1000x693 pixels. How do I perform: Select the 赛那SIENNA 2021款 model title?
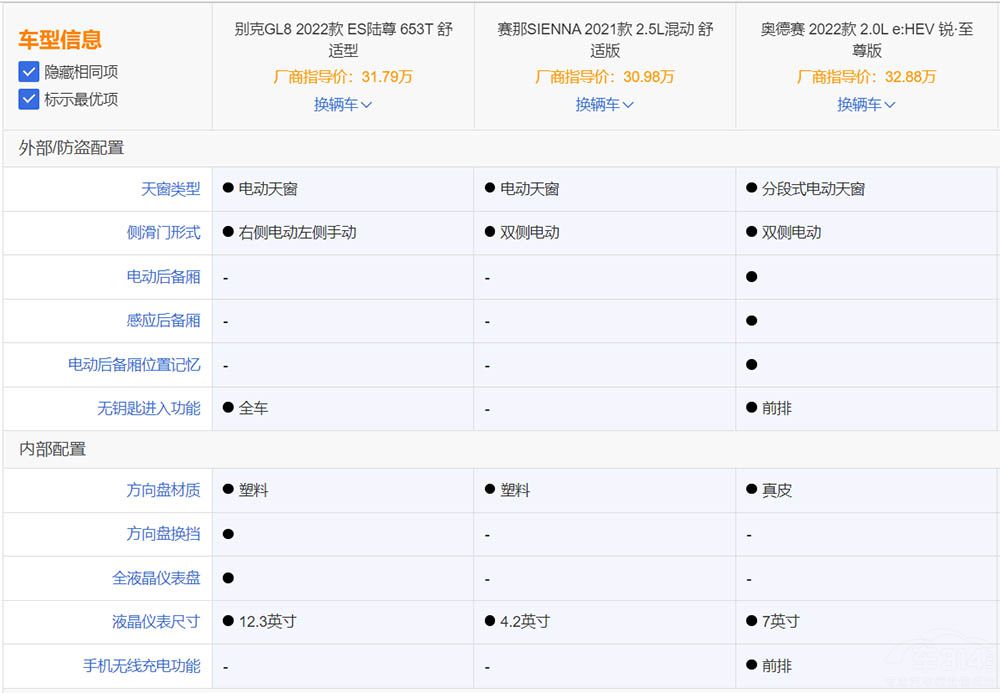click(x=604, y=40)
